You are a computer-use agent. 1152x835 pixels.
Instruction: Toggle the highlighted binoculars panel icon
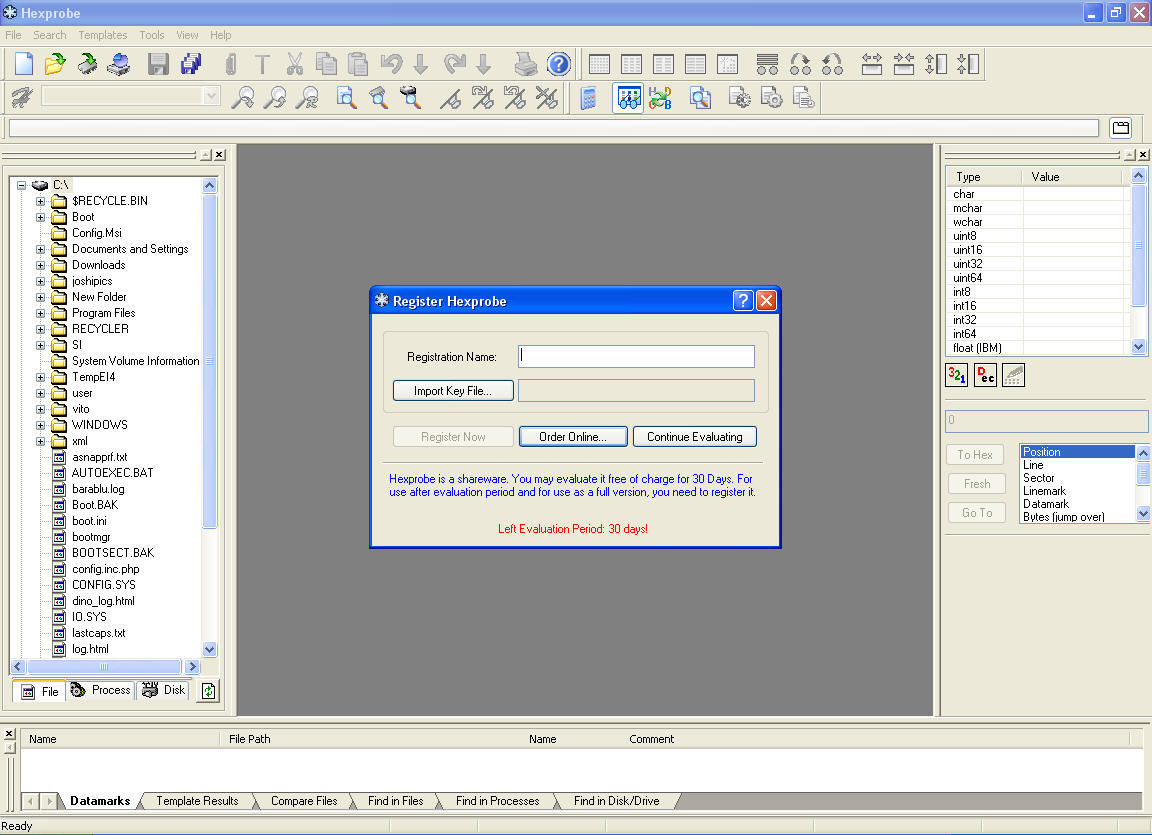pyautogui.click(x=628, y=98)
